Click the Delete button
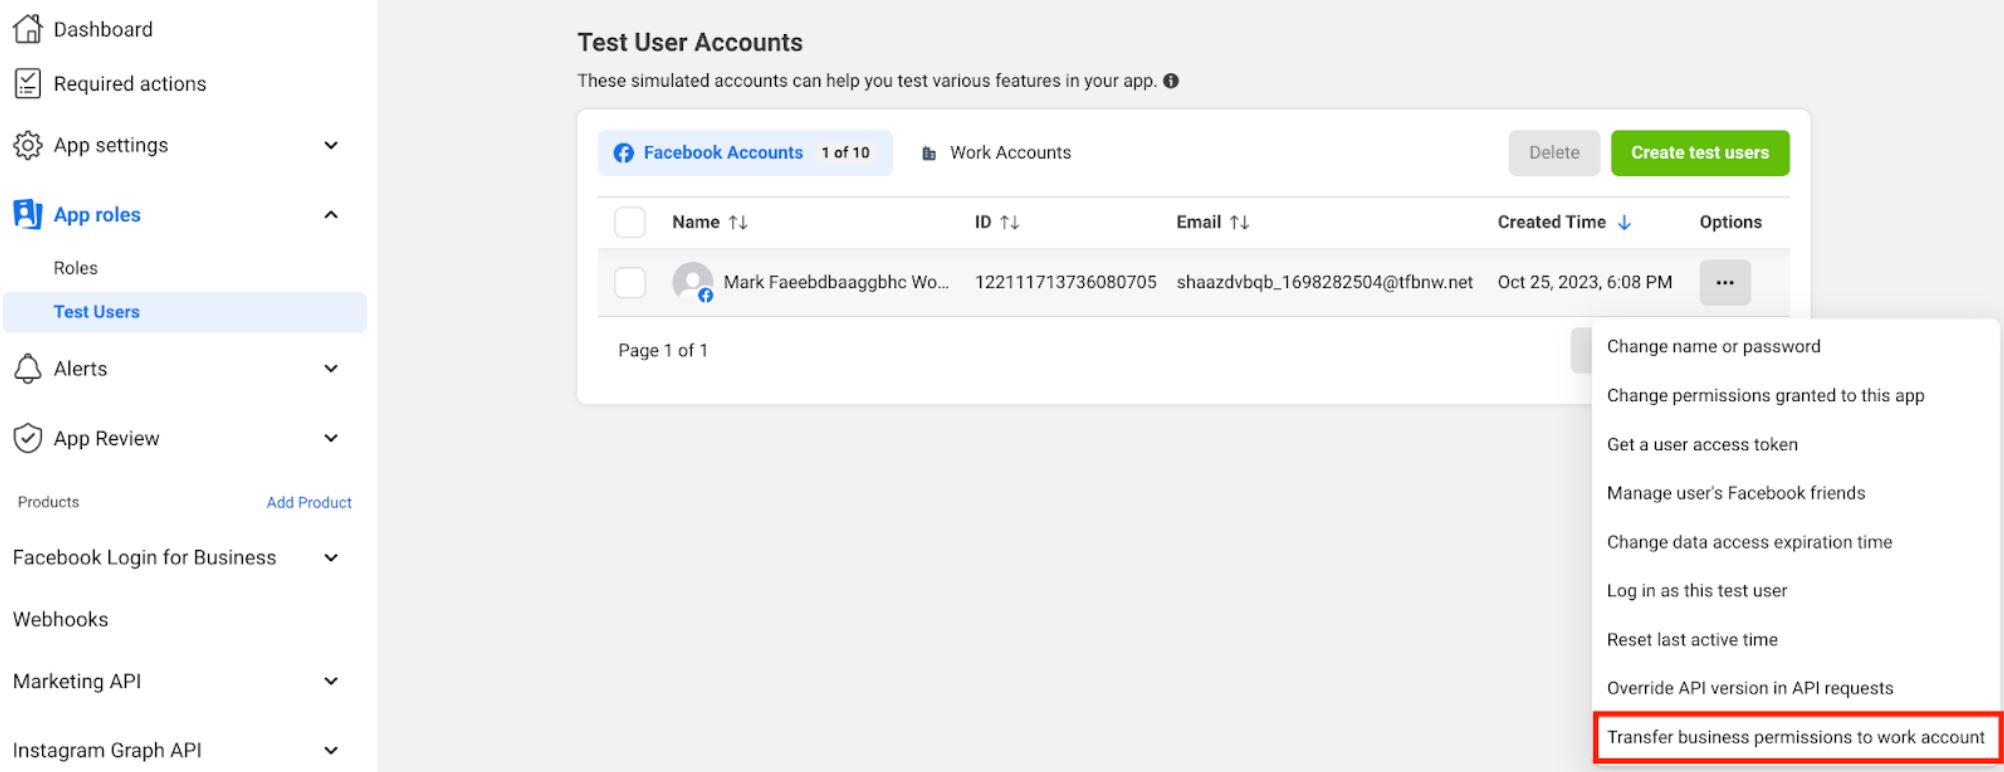 click(1554, 153)
